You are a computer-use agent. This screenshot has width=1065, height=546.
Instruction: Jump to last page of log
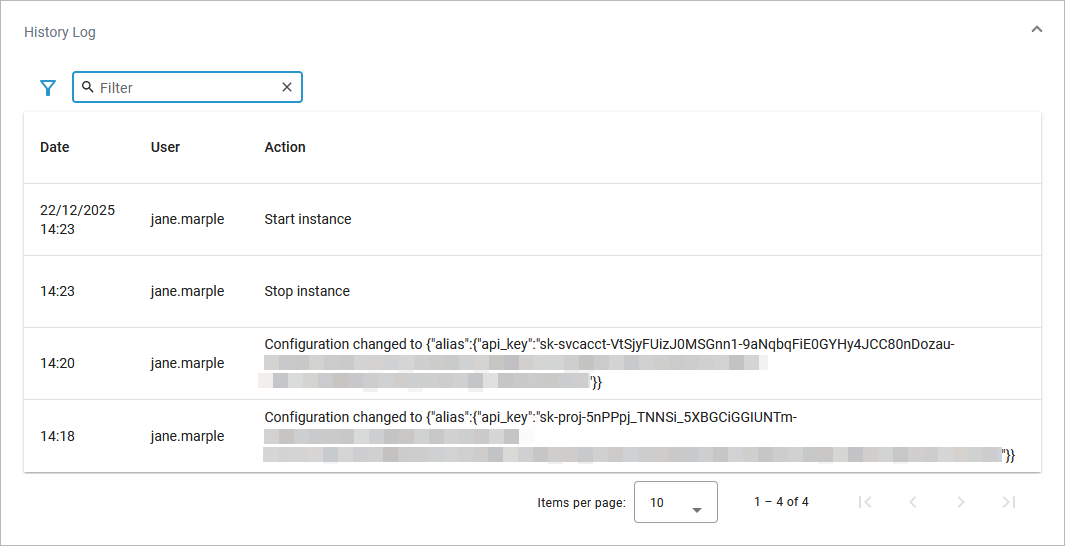pos(1009,502)
